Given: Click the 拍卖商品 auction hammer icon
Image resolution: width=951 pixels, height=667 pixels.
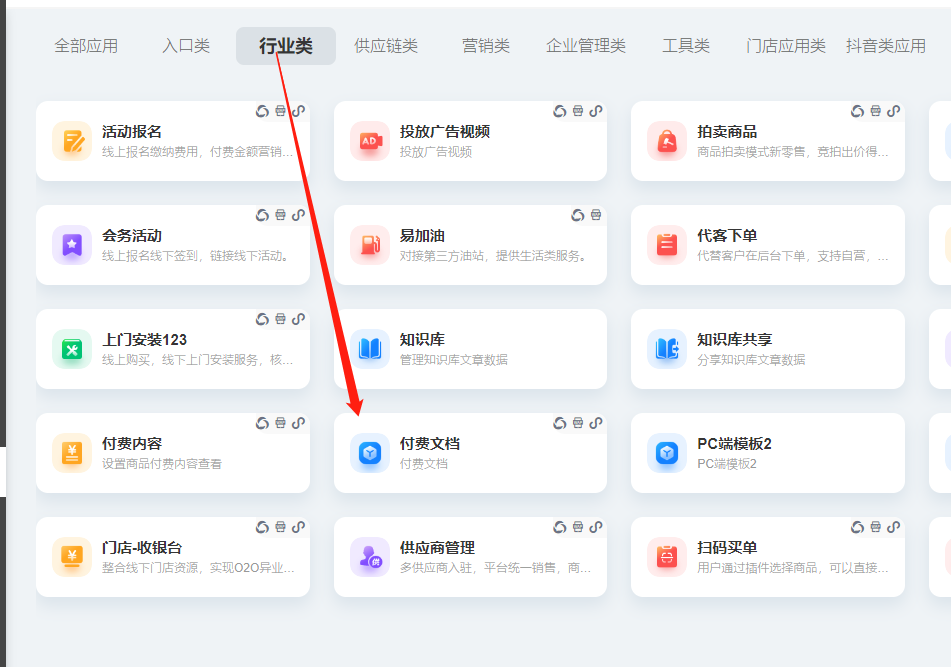Looking at the screenshot, I should tap(667, 141).
